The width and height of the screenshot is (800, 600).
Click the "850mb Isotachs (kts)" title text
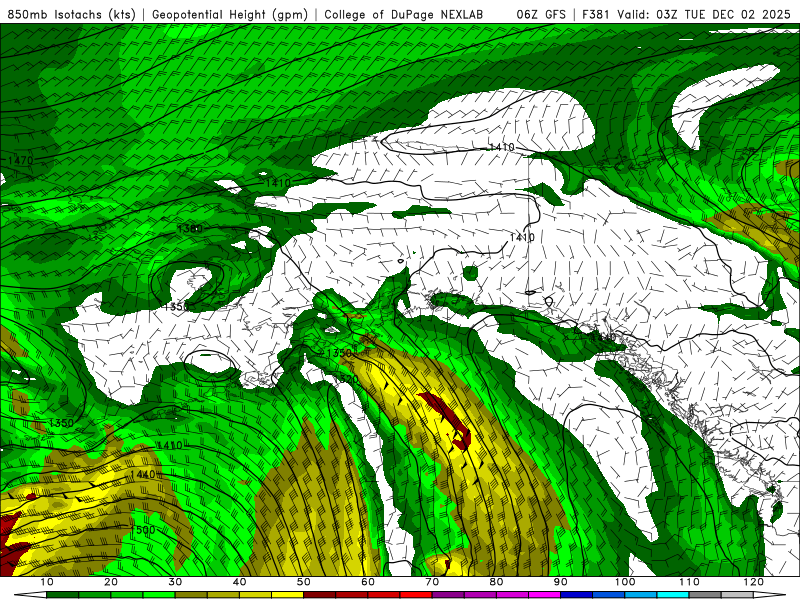(72, 15)
